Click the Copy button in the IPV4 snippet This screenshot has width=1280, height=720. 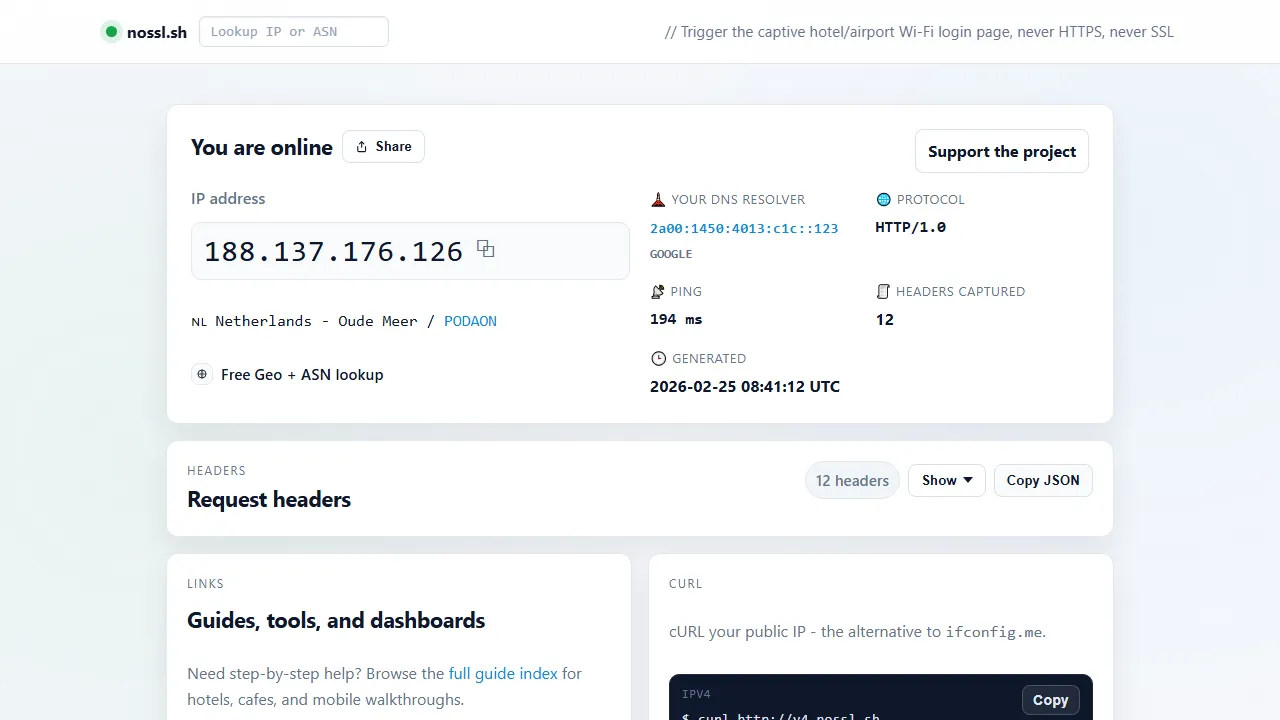click(1050, 699)
